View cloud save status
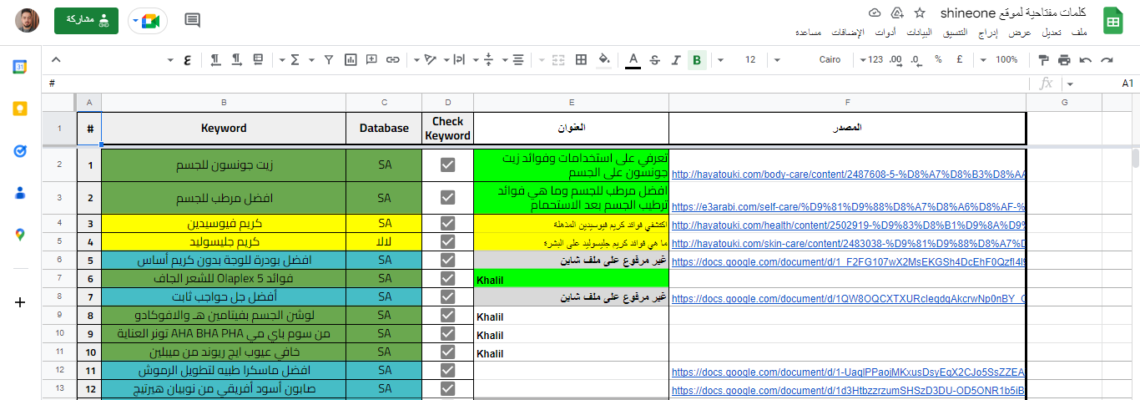 pos(875,13)
